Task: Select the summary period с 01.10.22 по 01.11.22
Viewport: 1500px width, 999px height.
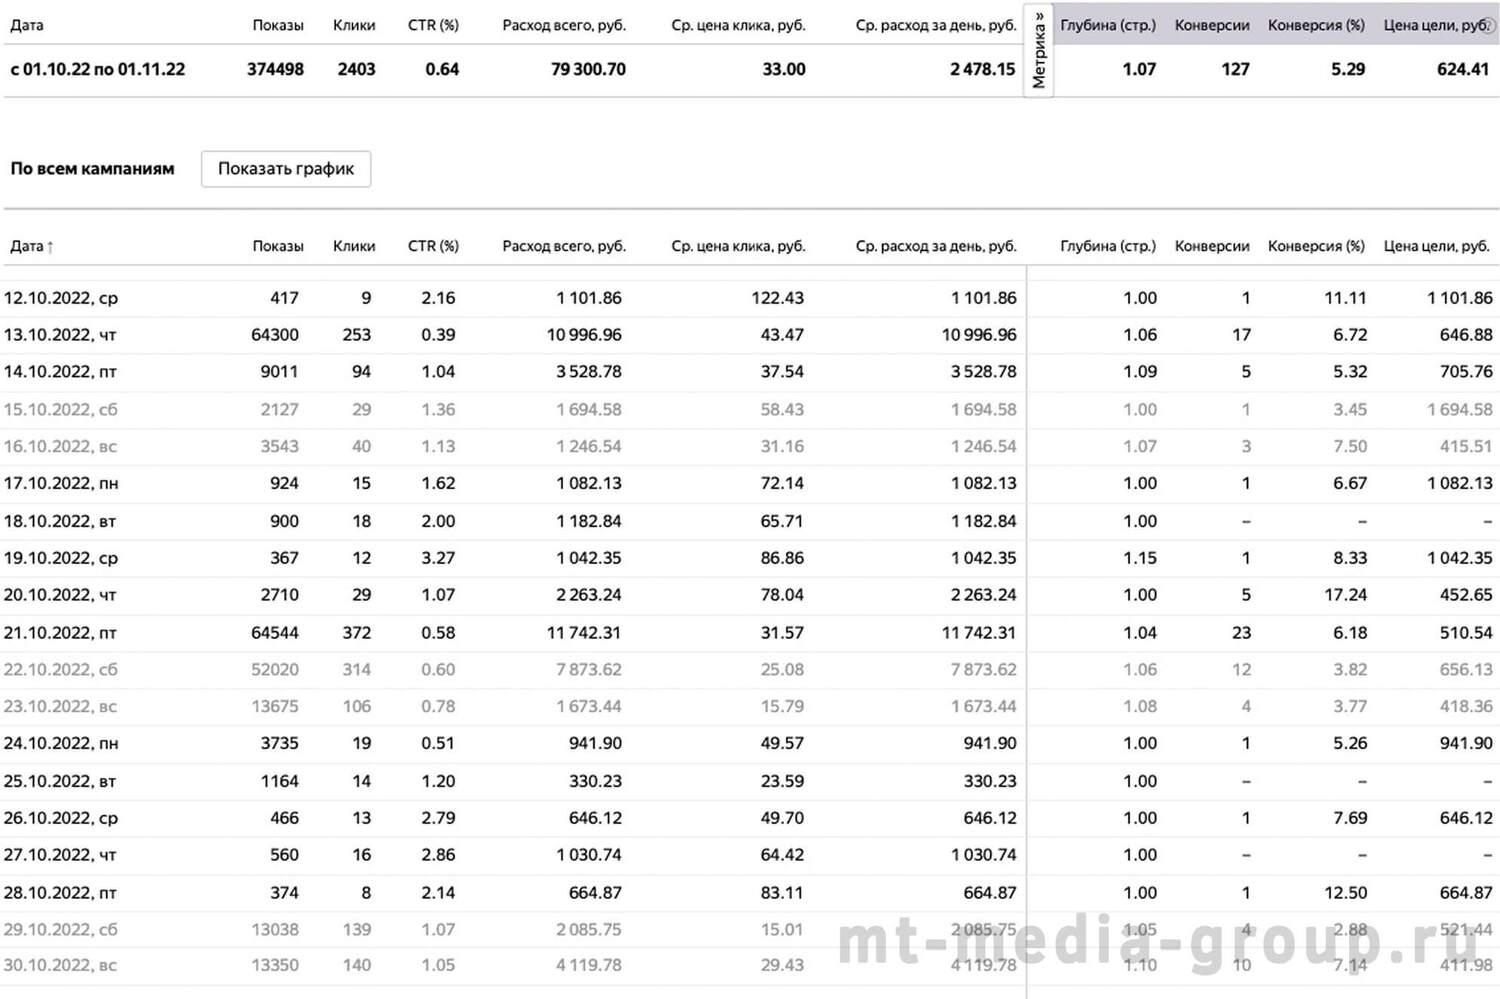Action: tap(97, 70)
